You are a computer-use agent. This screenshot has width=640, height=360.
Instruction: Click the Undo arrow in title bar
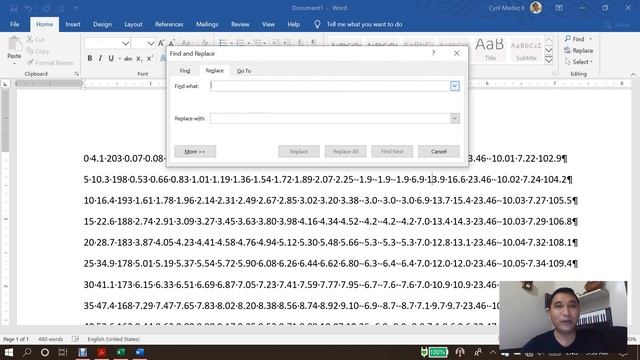coord(28,8)
